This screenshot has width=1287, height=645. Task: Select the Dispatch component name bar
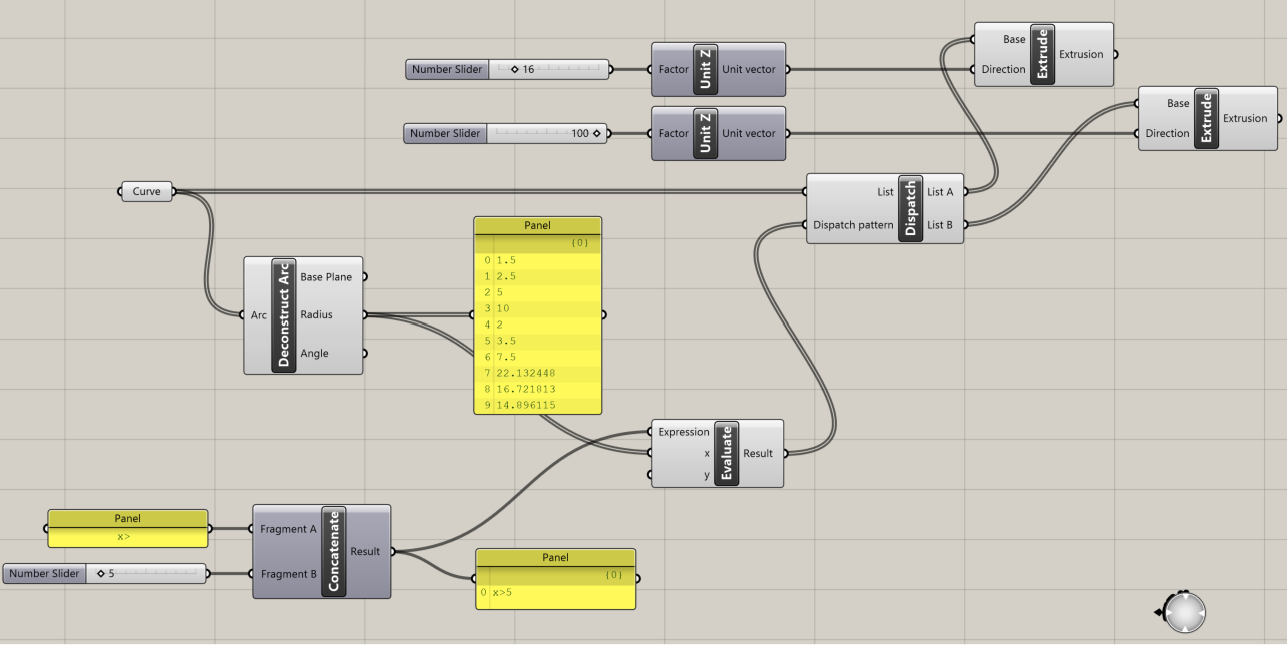910,208
